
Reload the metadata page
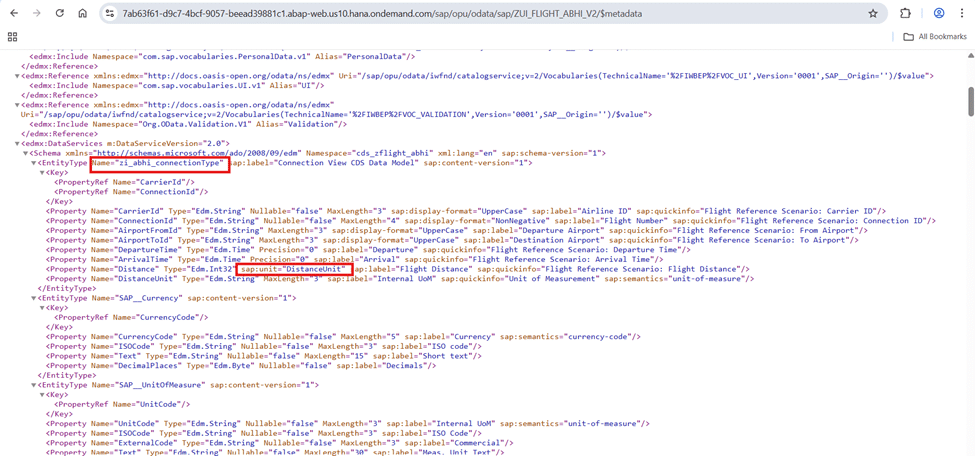(60, 14)
